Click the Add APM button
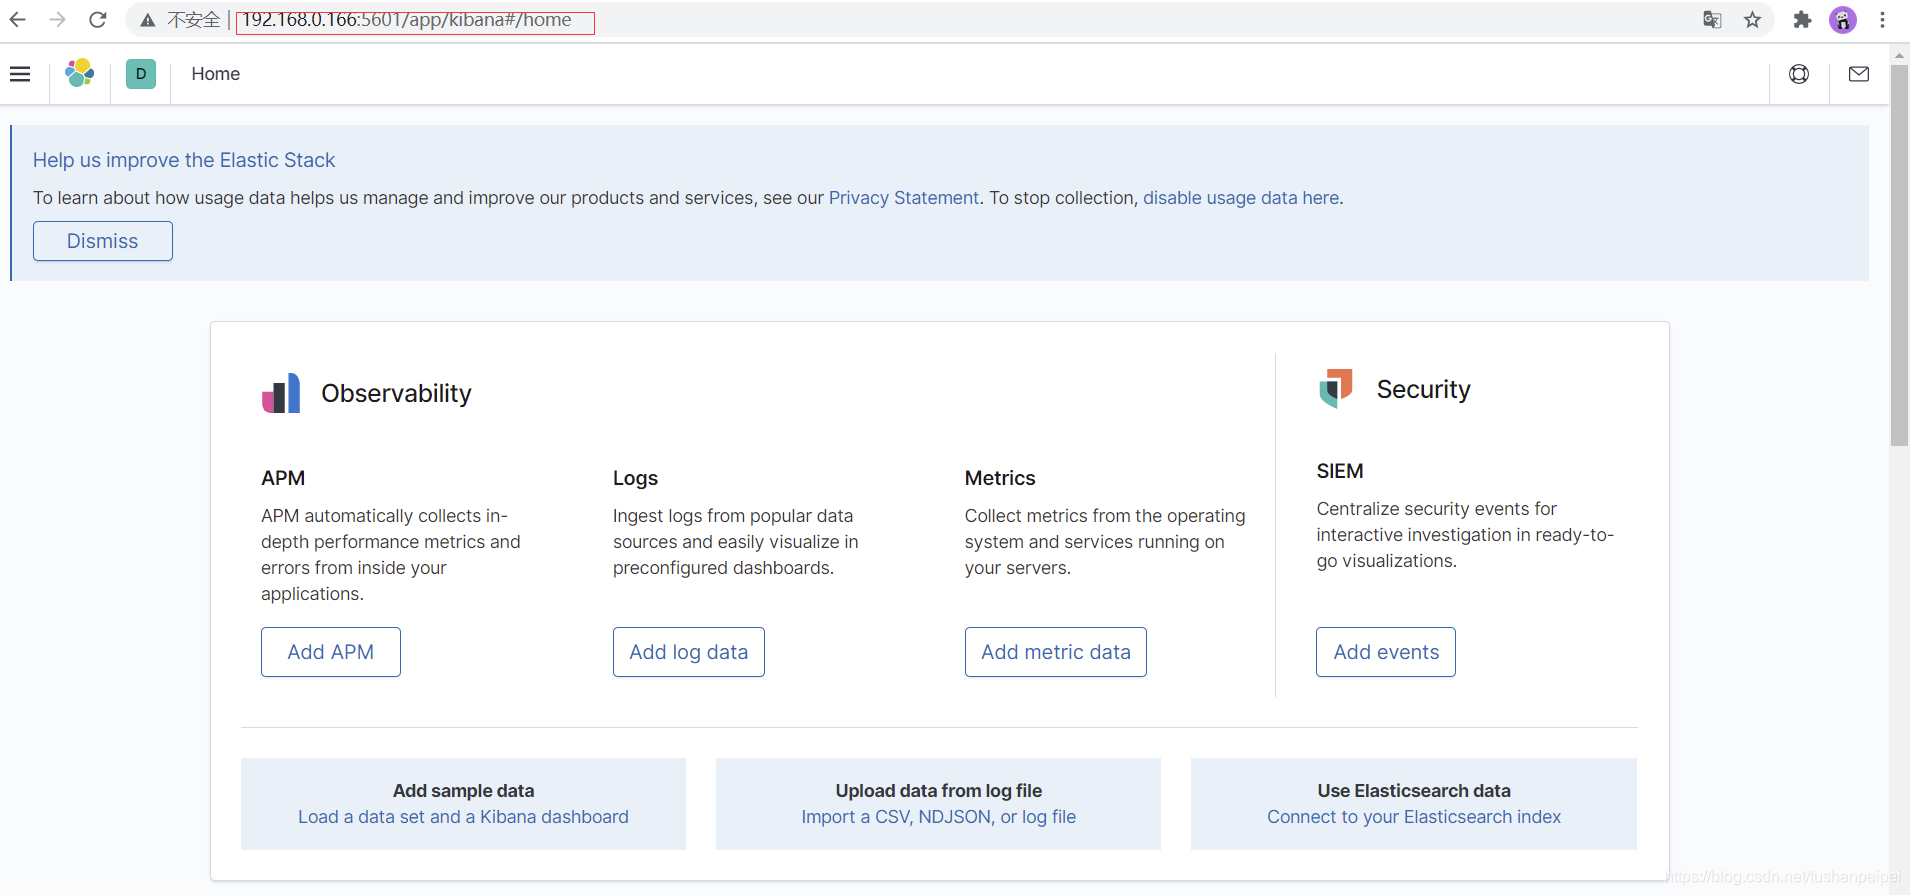 (x=331, y=652)
